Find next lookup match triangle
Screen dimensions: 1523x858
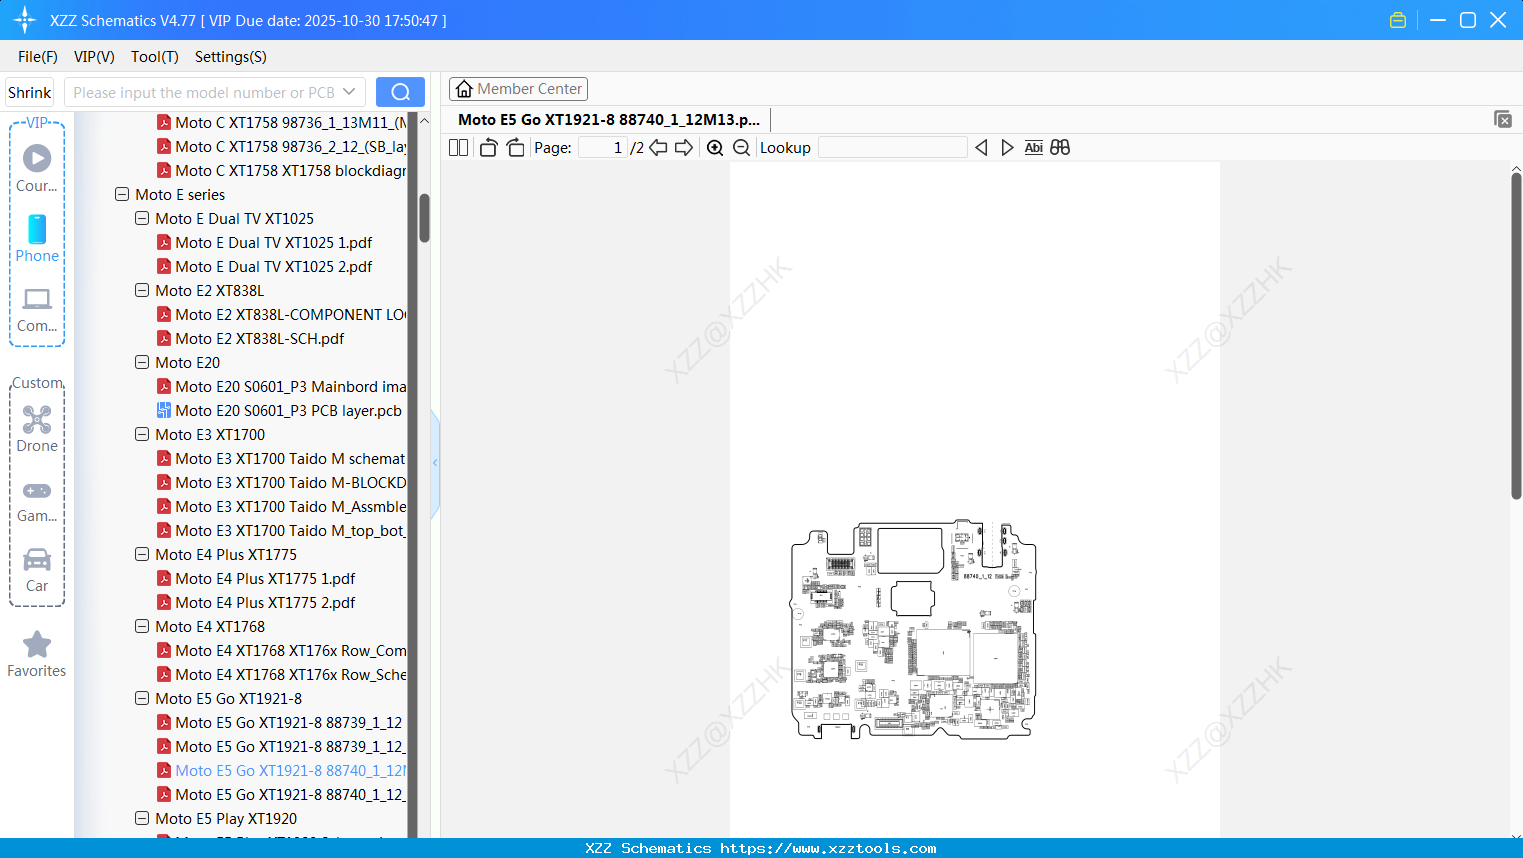1007,148
